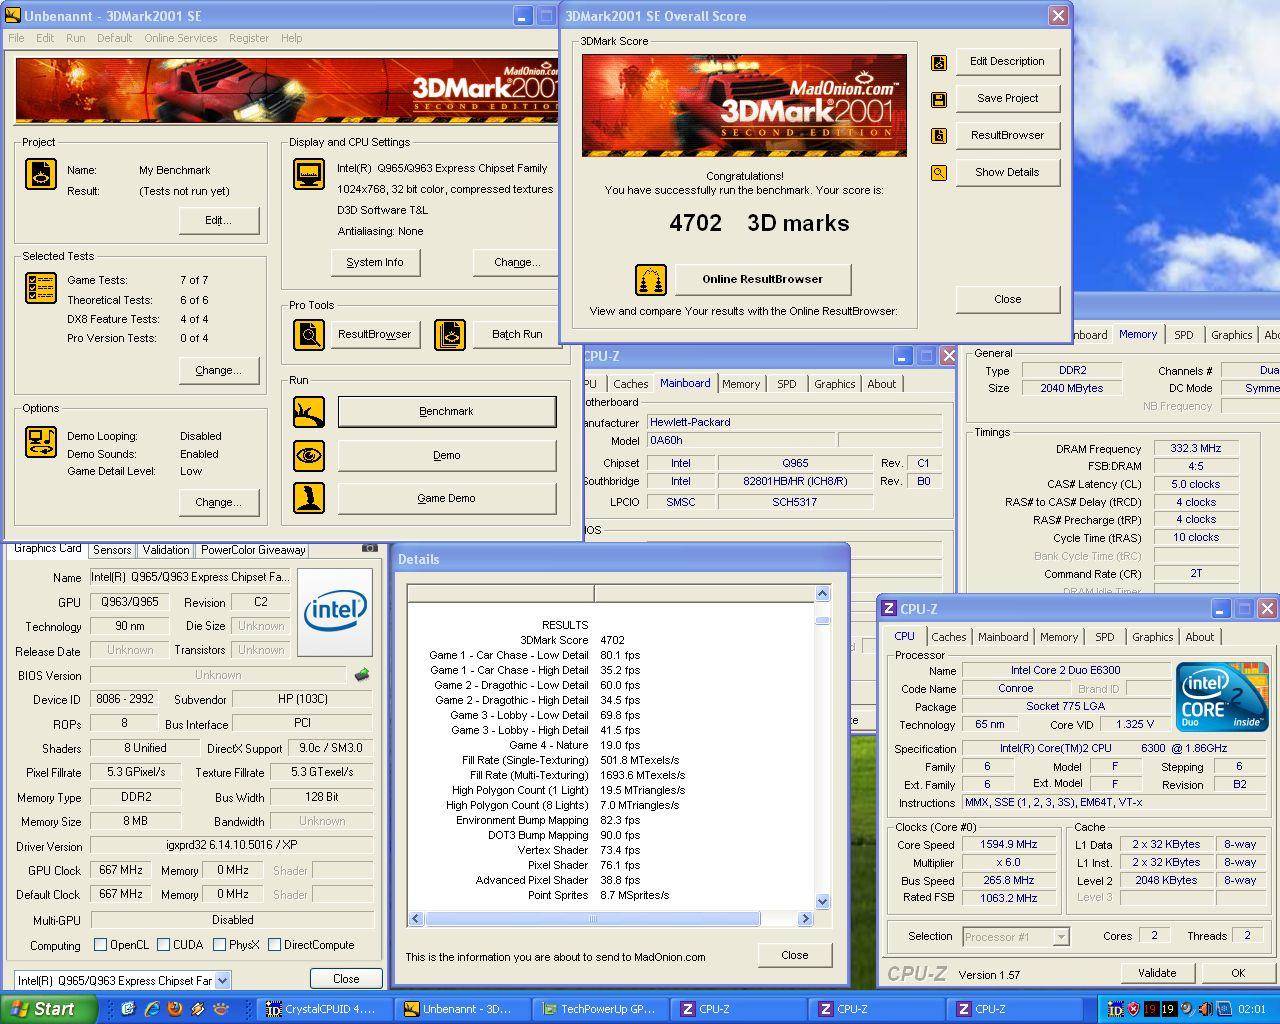Click Edit button under Project
This screenshot has height=1024, width=1280.
[218, 220]
